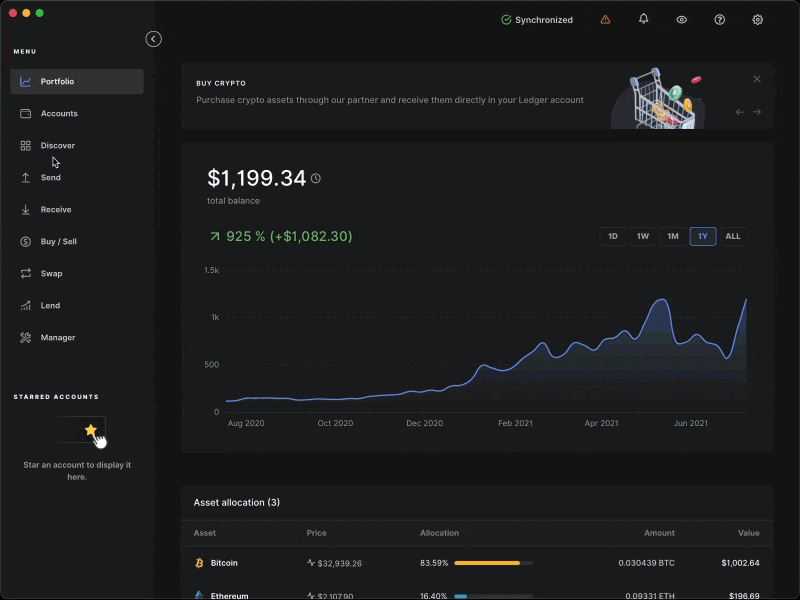Collapse the sidebar with the chevron button
This screenshot has width=800, height=600.
coord(153,39)
